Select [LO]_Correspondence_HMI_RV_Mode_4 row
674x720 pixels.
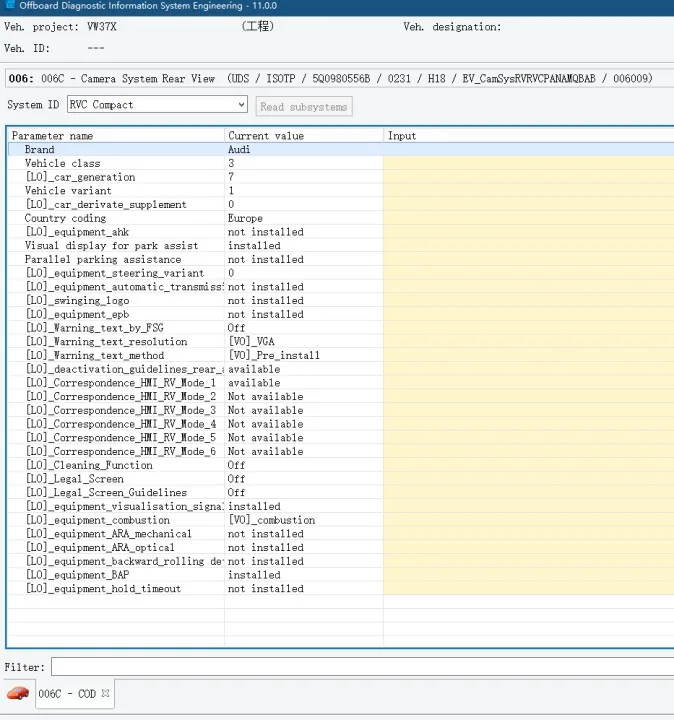click(x=341, y=424)
